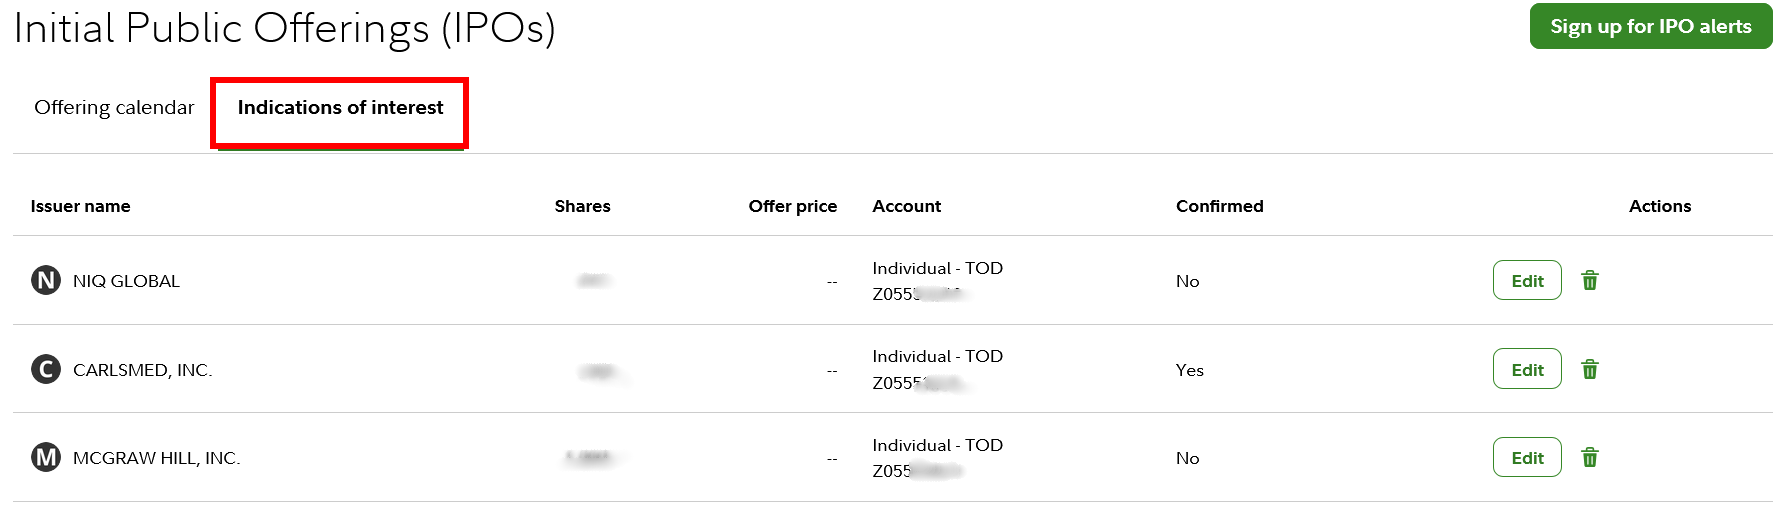Click the Issuer name column header
The width and height of the screenshot is (1787, 516).
pos(80,206)
